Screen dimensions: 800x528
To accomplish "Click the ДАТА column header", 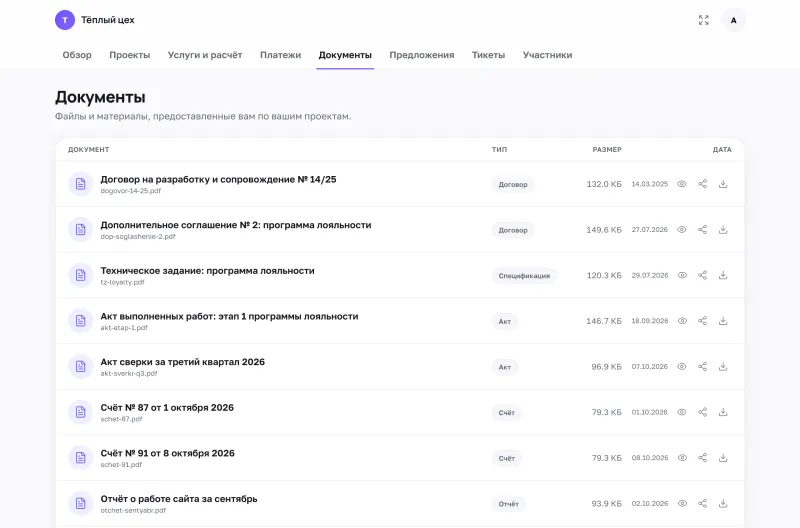I will tap(722, 149).
